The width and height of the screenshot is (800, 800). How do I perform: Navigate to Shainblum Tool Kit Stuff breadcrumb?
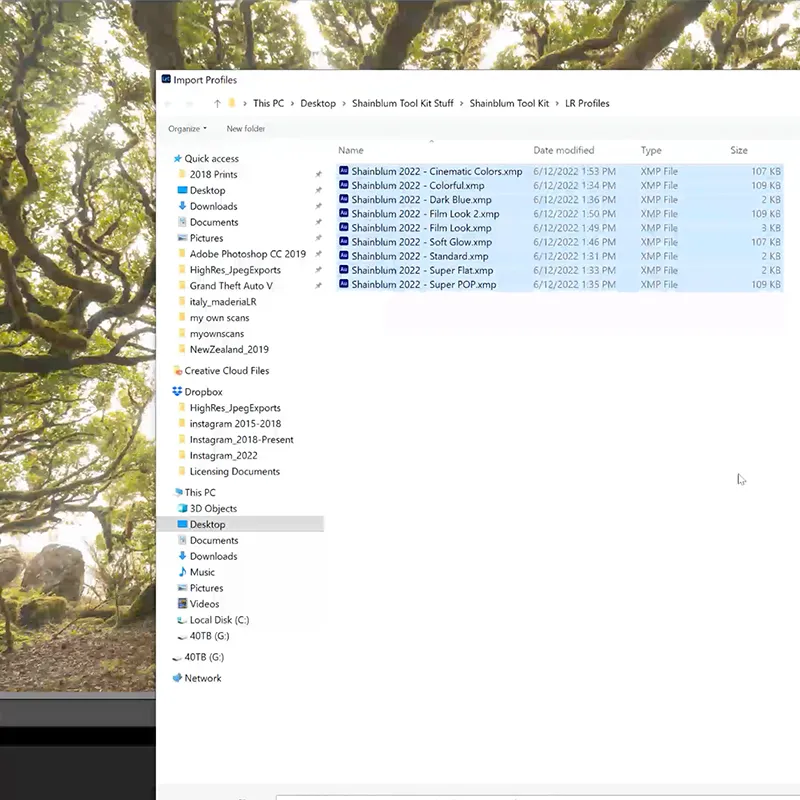(x=403, y=103)
